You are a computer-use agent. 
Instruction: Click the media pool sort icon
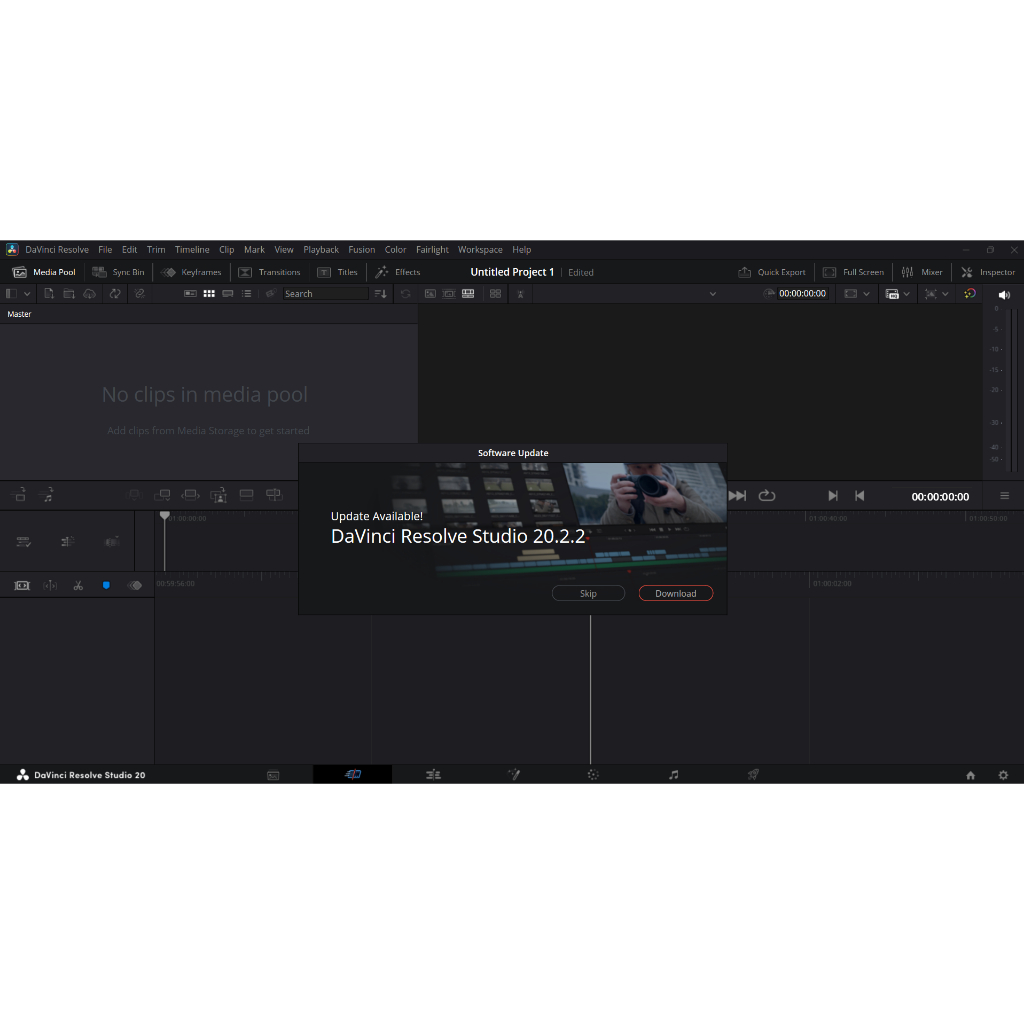click(380, 294)
